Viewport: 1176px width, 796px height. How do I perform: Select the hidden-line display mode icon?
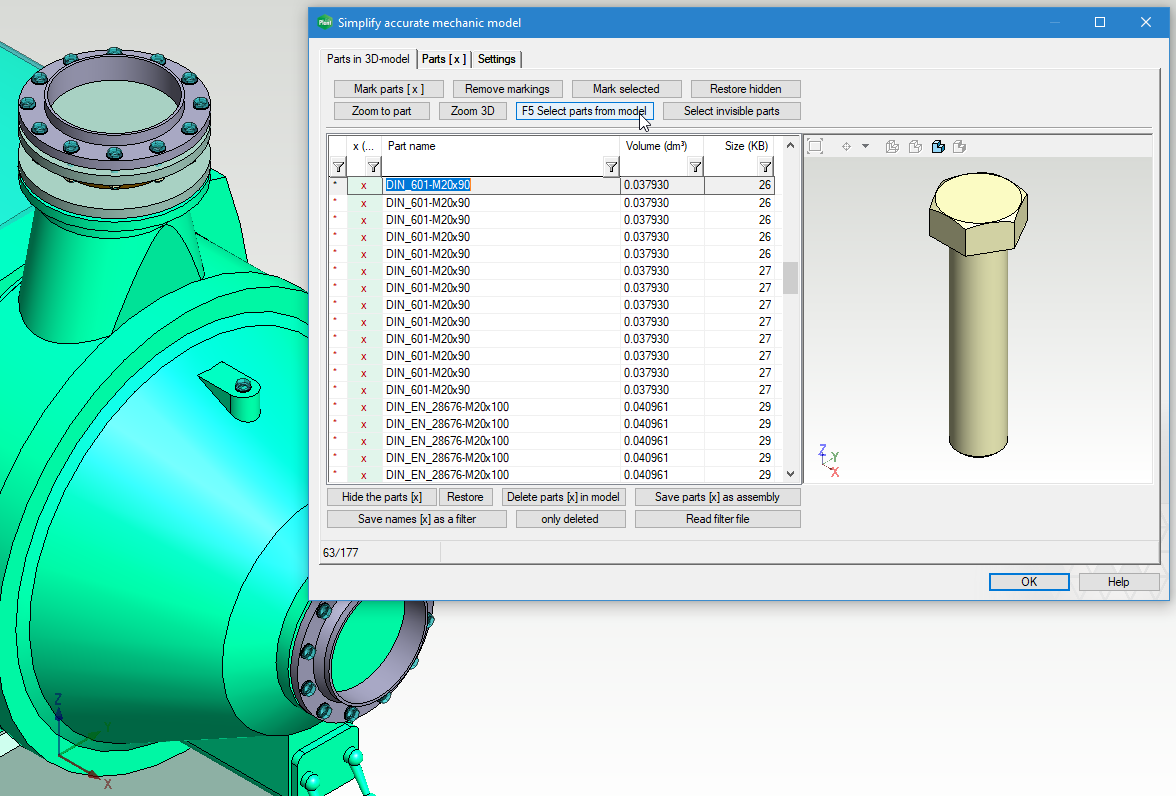point(915,147)
